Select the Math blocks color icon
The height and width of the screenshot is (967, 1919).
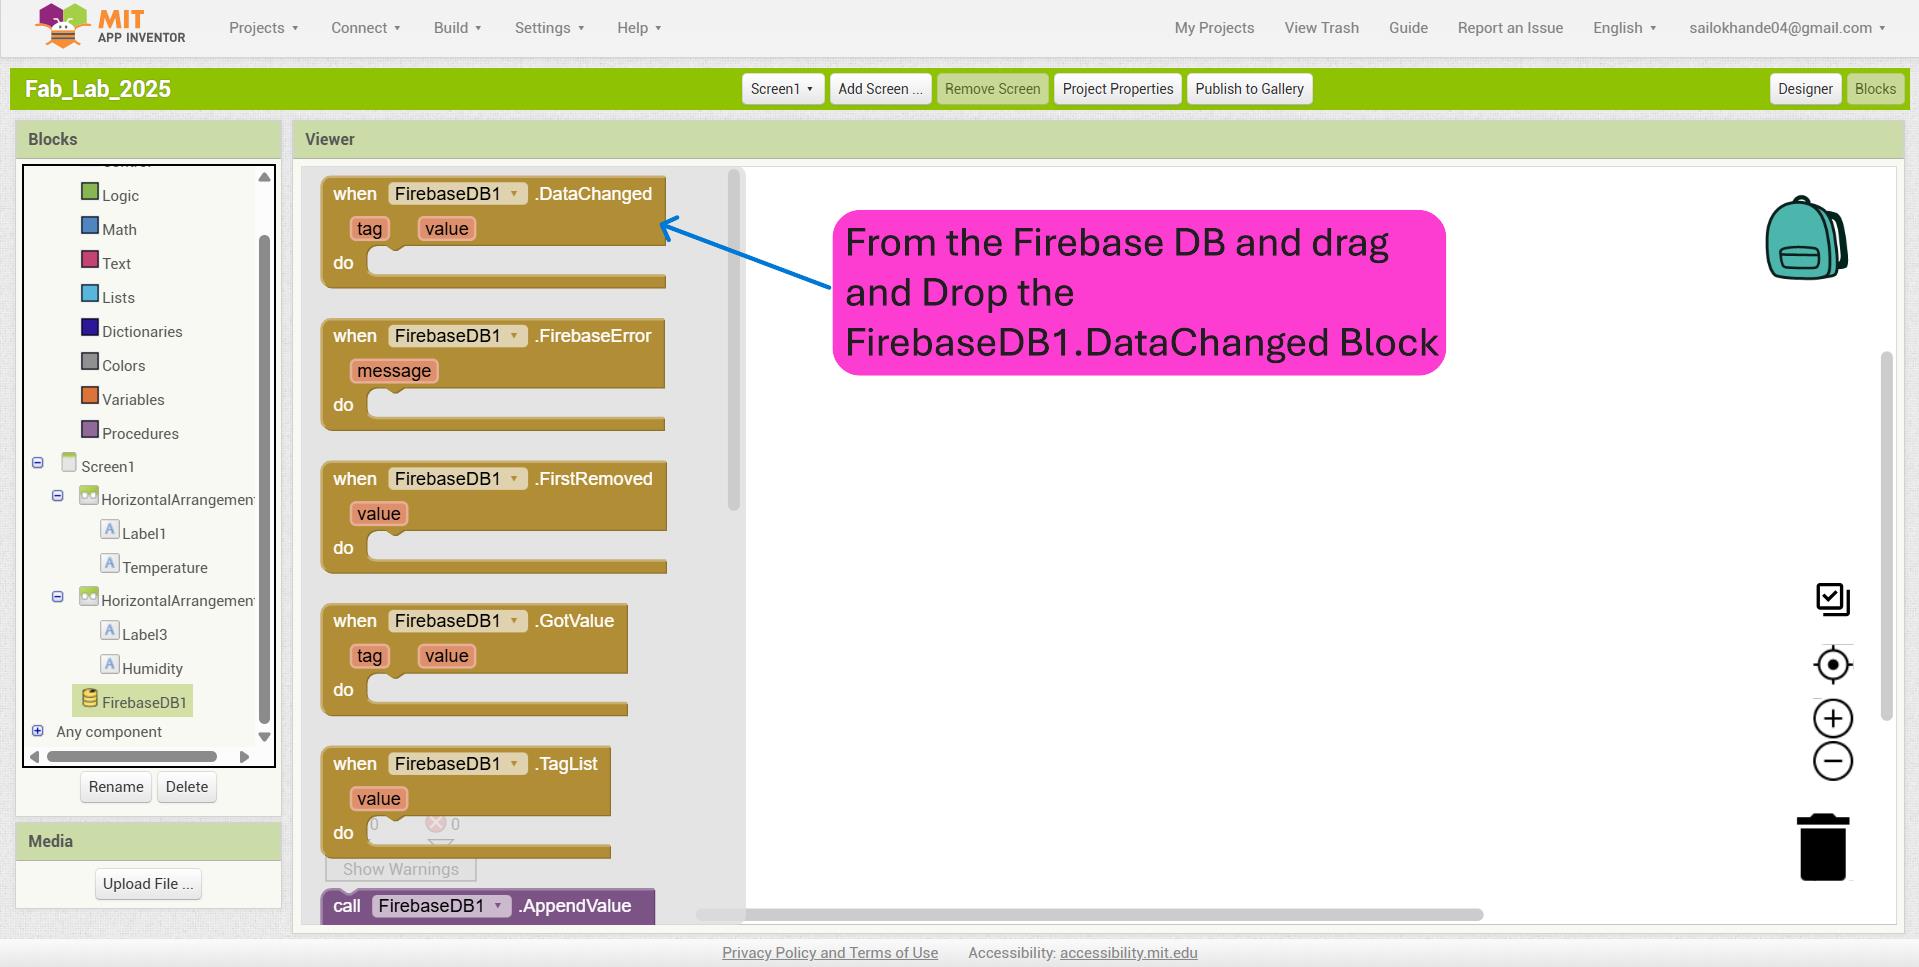pos(90,225)
